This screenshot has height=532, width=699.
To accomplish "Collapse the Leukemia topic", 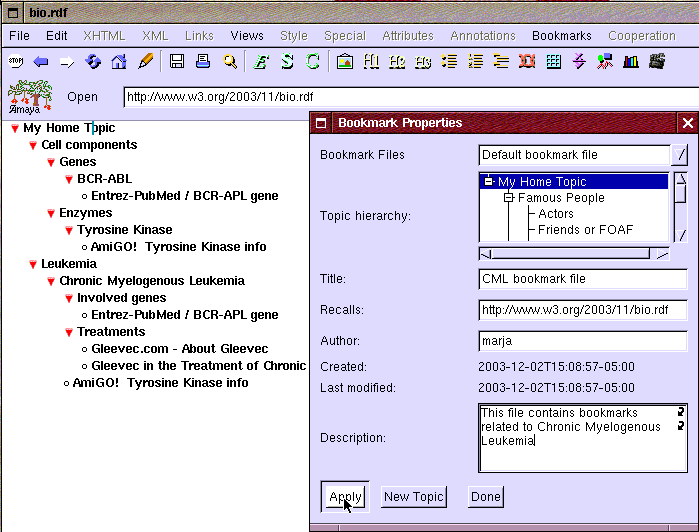I will 33,264.
